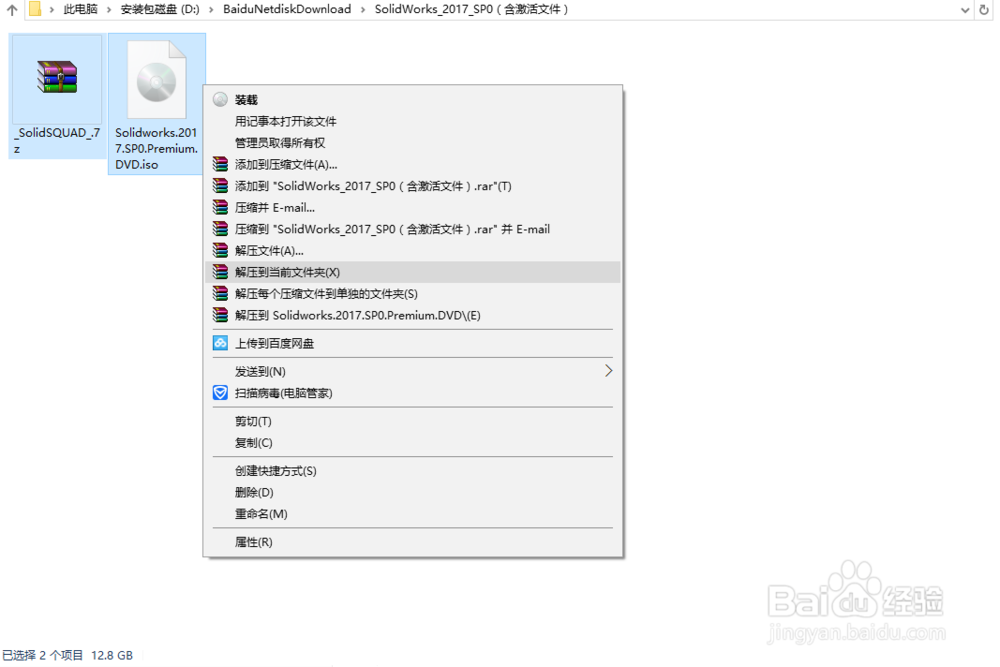Select the Solidworks.2017.SP0.Premium.DVD.iso disc icon
The image size is (1000, 667).
pos(157,80)
